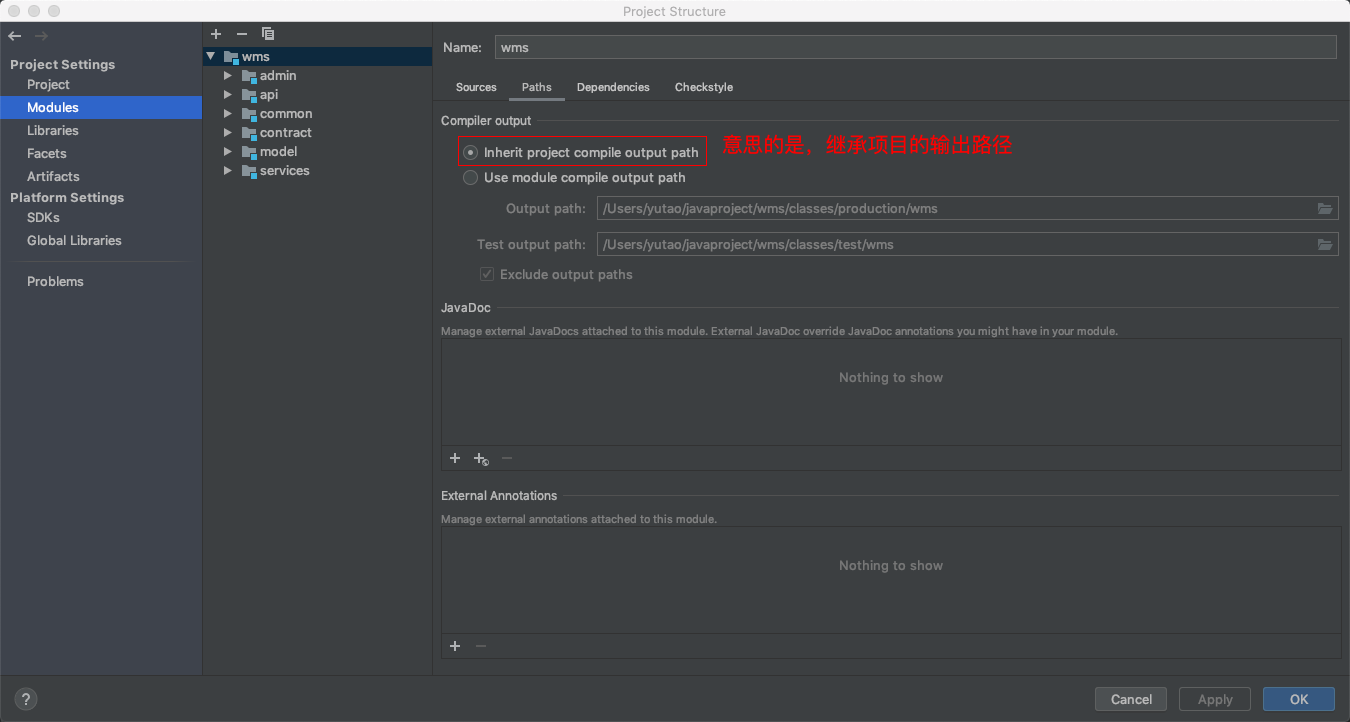This screenshot has height=722, width=1350.
Task: Switch to the Dependencies tab
Action: point(613,87)
